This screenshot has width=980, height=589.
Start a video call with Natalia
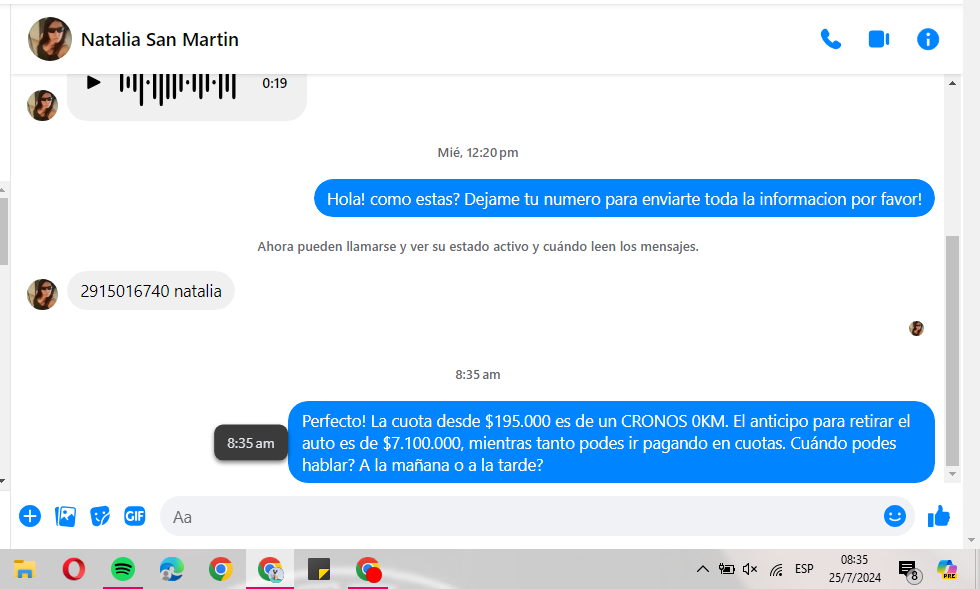[879, 39]
